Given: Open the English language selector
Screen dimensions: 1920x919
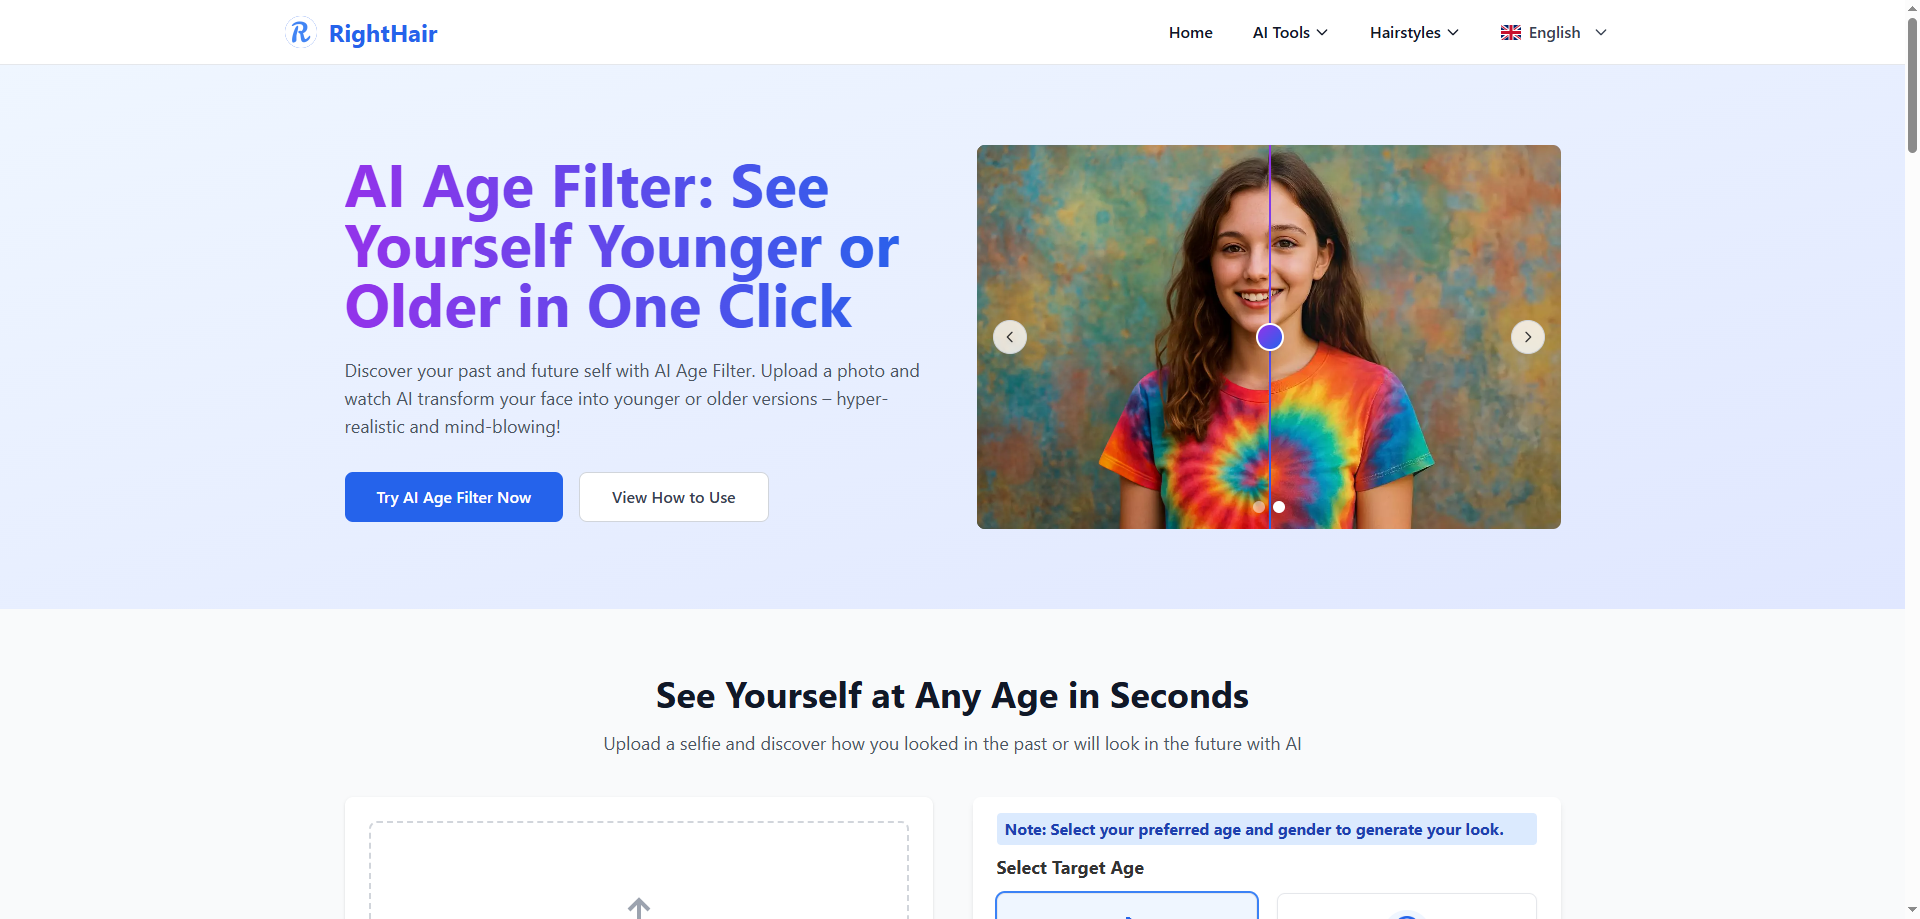Looking at the screenshot, I should click(1554, 33).
